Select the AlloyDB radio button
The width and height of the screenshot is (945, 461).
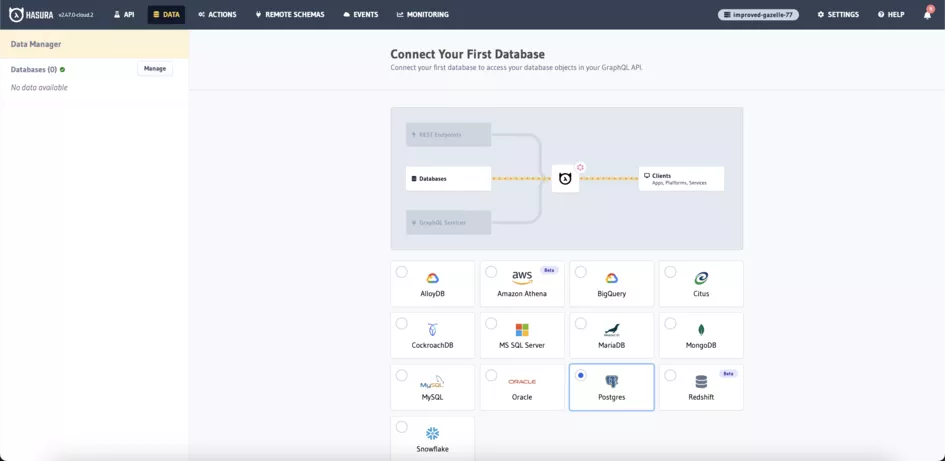[x=401, y=272]
